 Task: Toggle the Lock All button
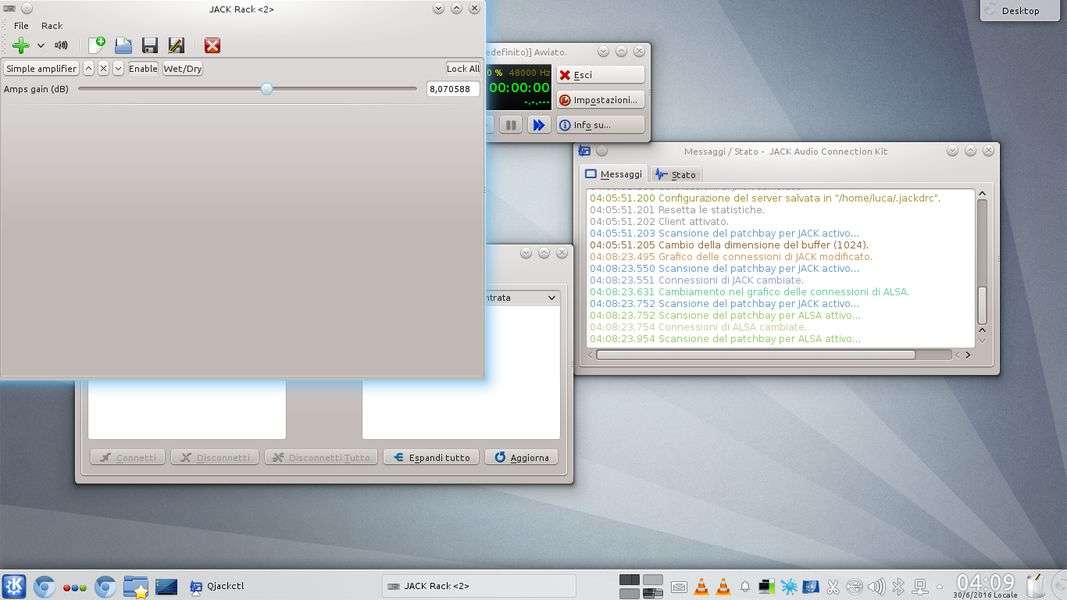tap(463, 69)
